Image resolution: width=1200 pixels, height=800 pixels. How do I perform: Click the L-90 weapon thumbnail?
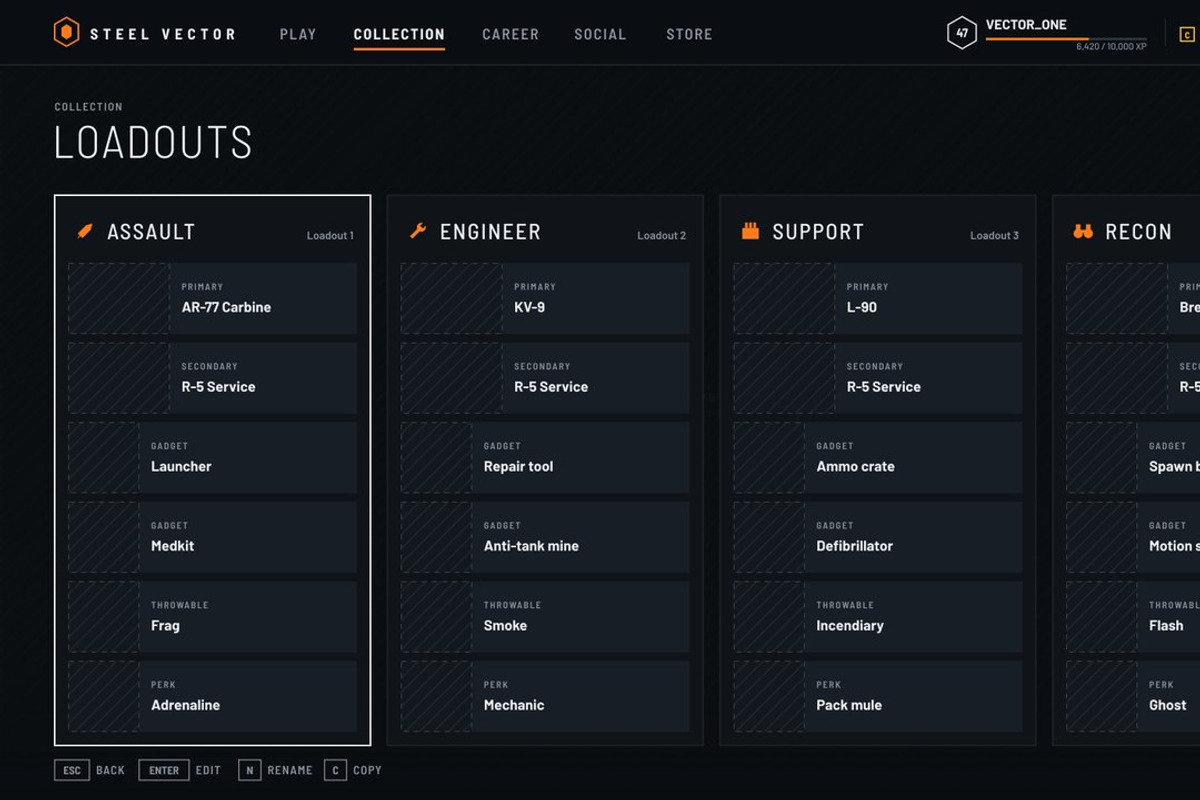(x=785, y=298)
